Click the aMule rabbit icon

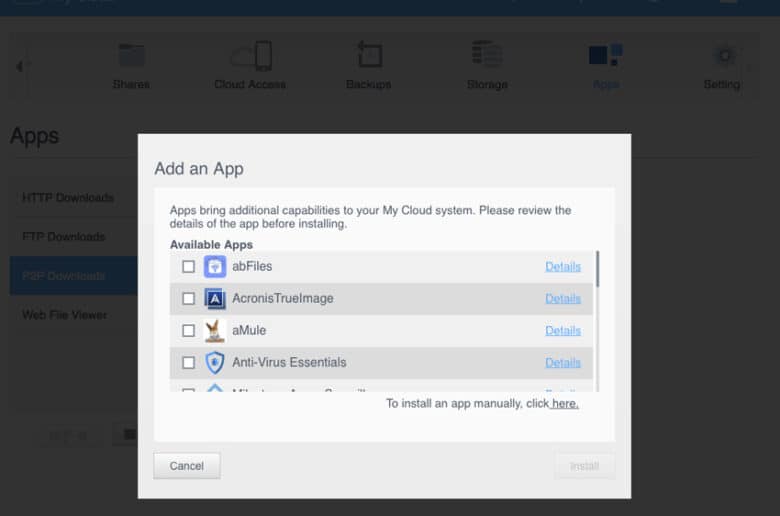click(215, 331)
